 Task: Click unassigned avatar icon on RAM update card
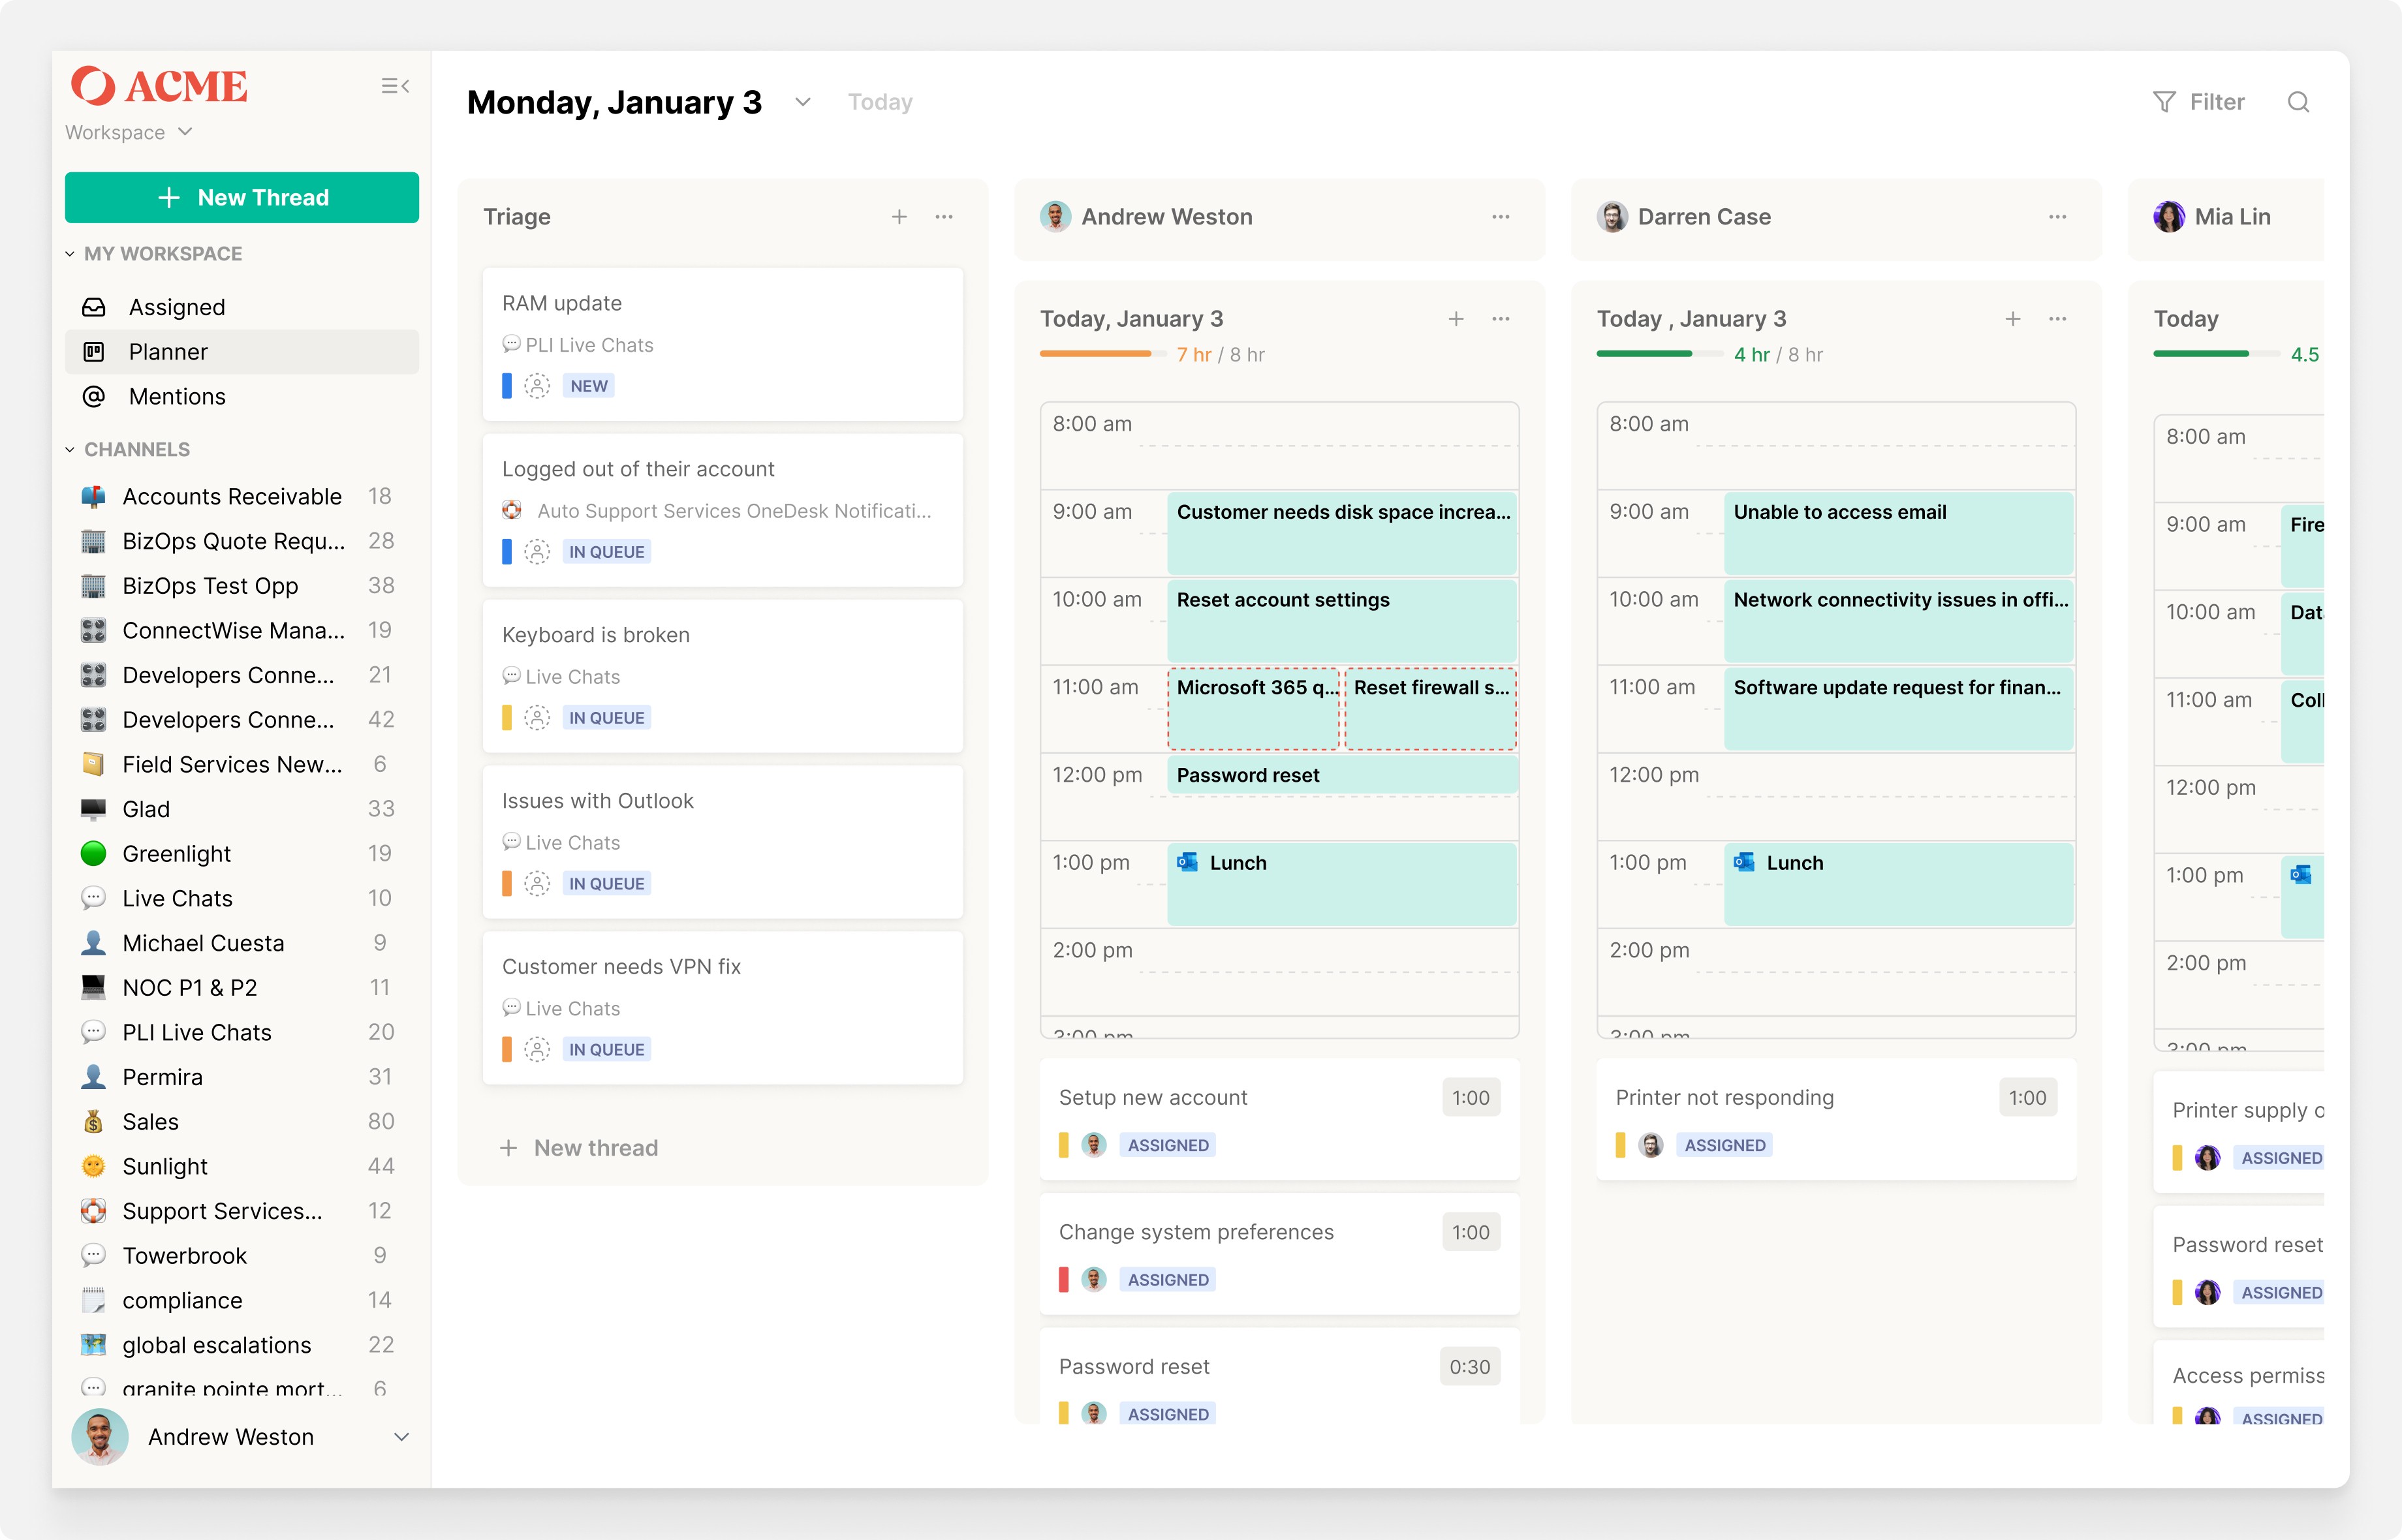pyautogui.click(x=537, y=386)
